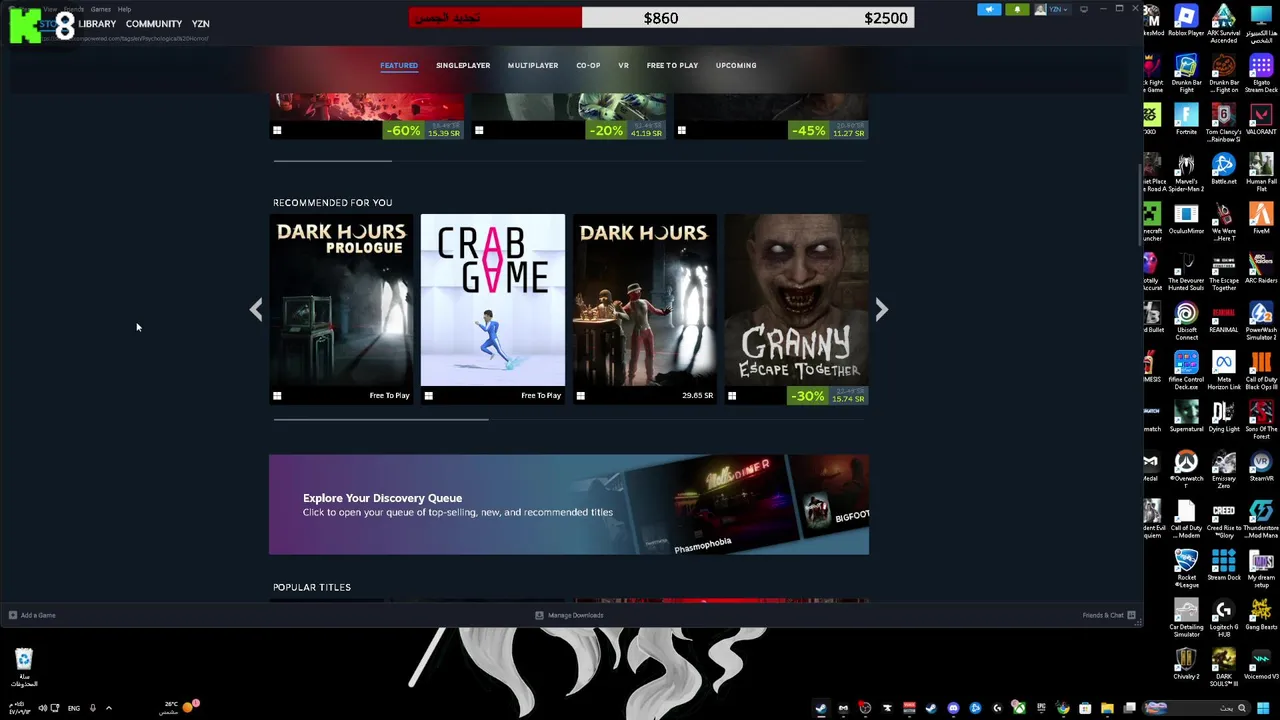Screen dimensions: 1280x720
Task: Open the ARK Survival Ascended desktop icon
Action: click(1224, 24)
